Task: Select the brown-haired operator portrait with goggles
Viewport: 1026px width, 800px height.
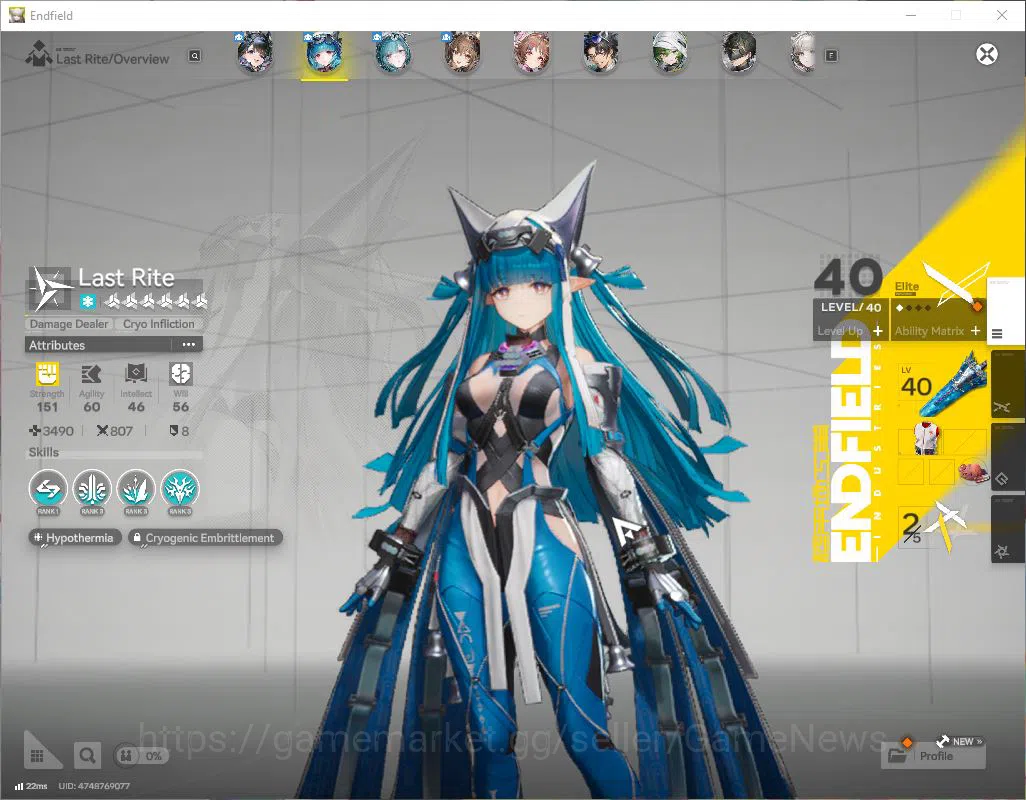Action: tap(463, 53)
